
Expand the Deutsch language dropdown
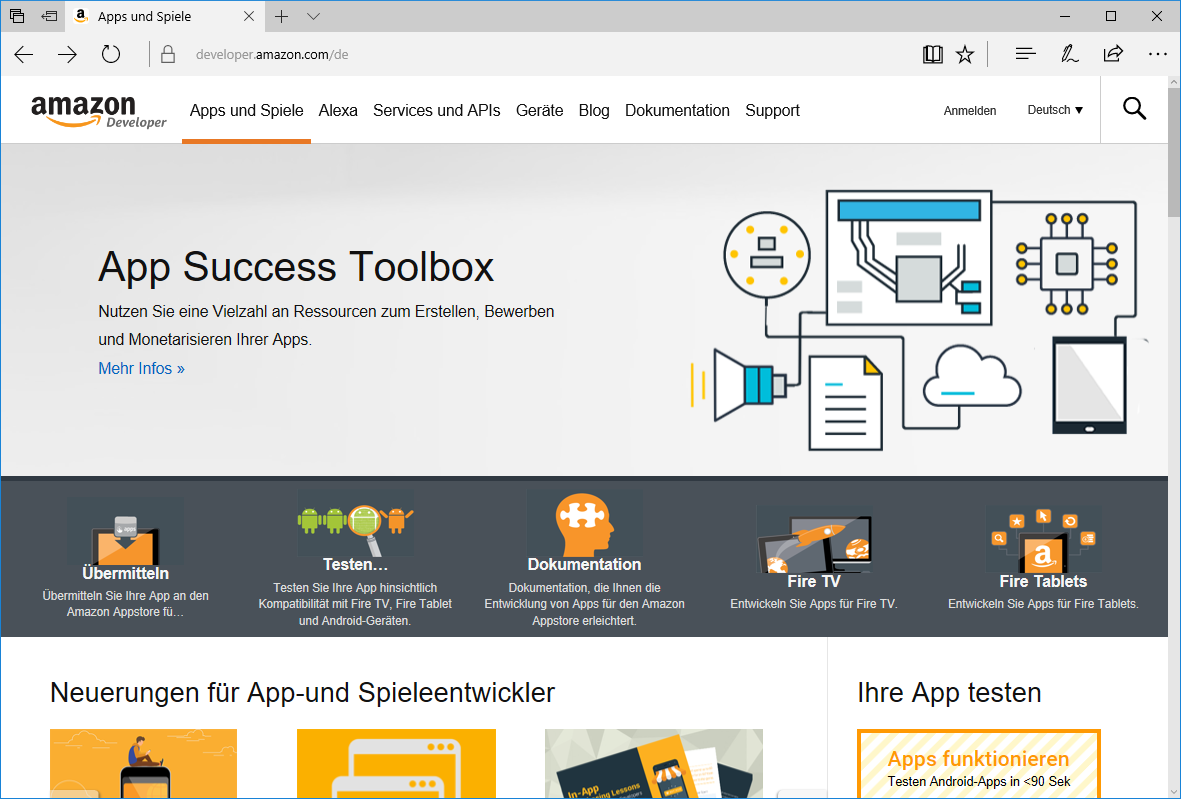pyautogui.click(x=1055, y=110)
